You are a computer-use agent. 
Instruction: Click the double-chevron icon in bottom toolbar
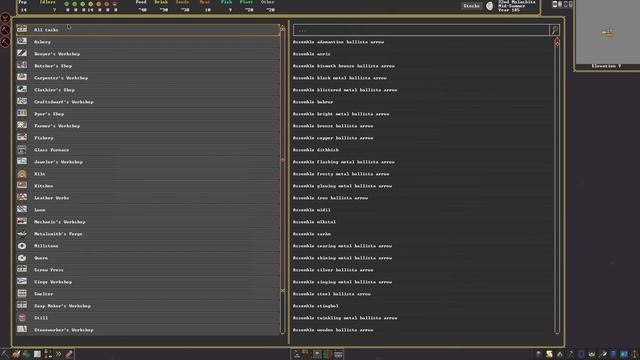(x=58, y=354)
